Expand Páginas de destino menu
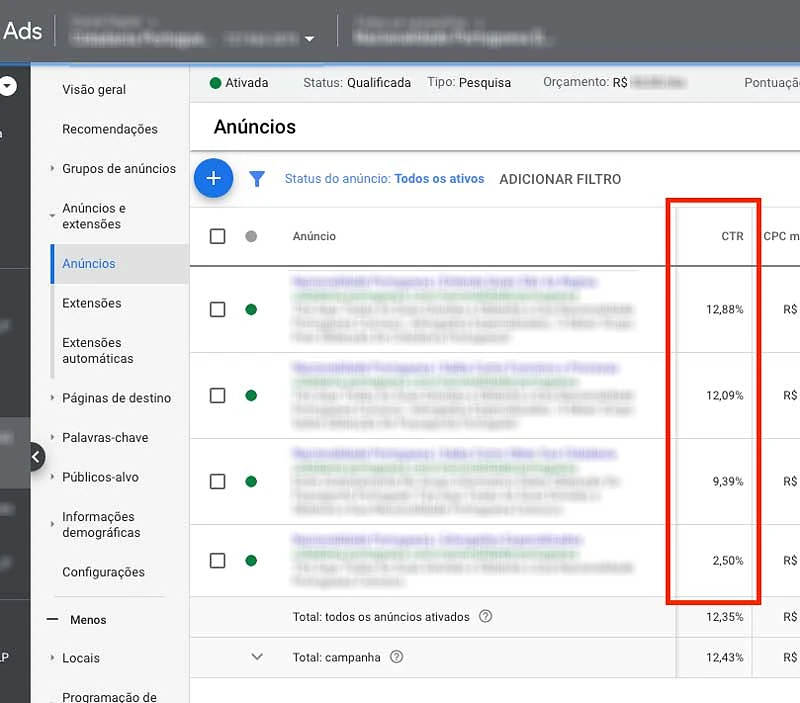 [52, 397]
